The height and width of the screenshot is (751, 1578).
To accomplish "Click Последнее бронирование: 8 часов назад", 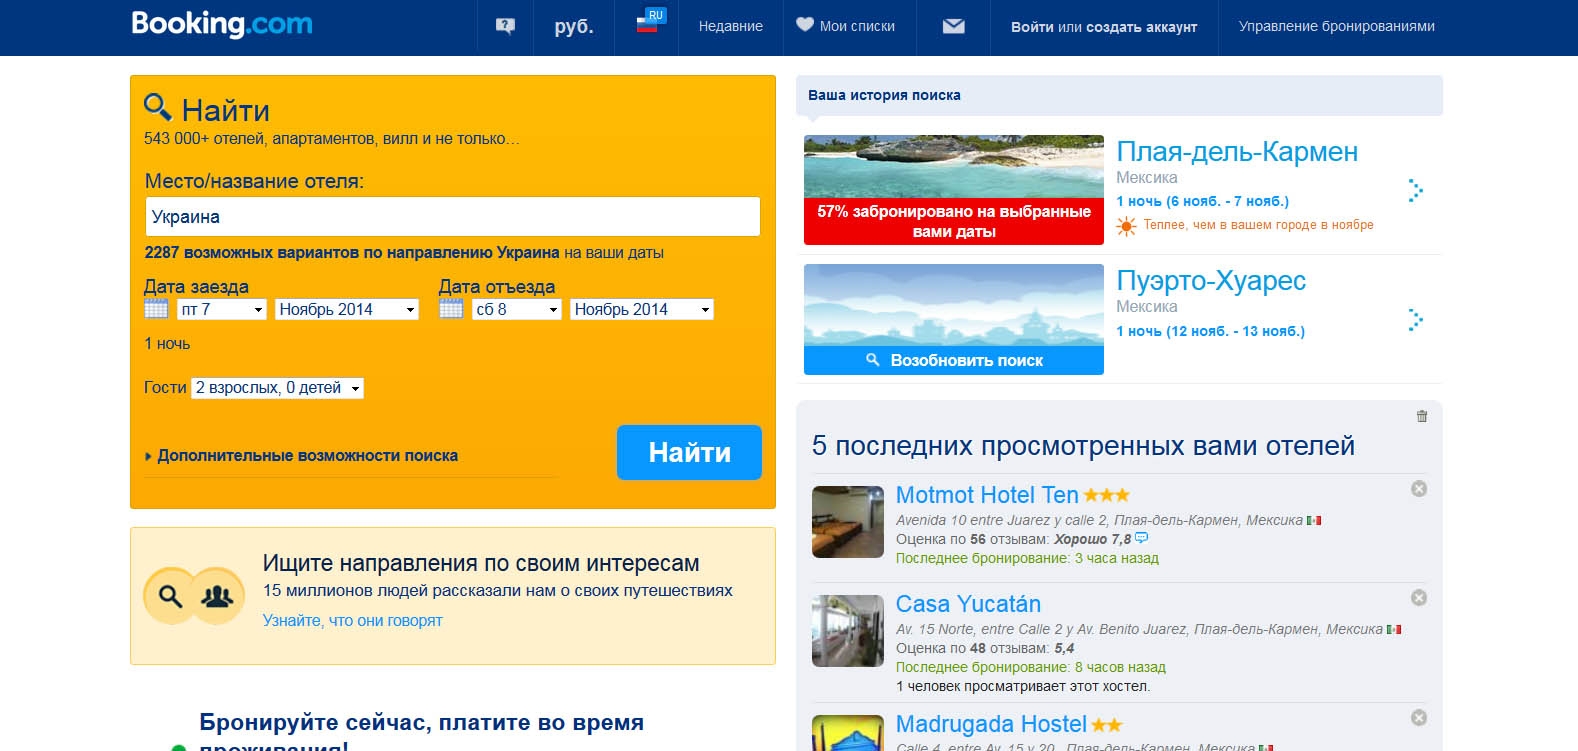I will tap(1031, 668).
